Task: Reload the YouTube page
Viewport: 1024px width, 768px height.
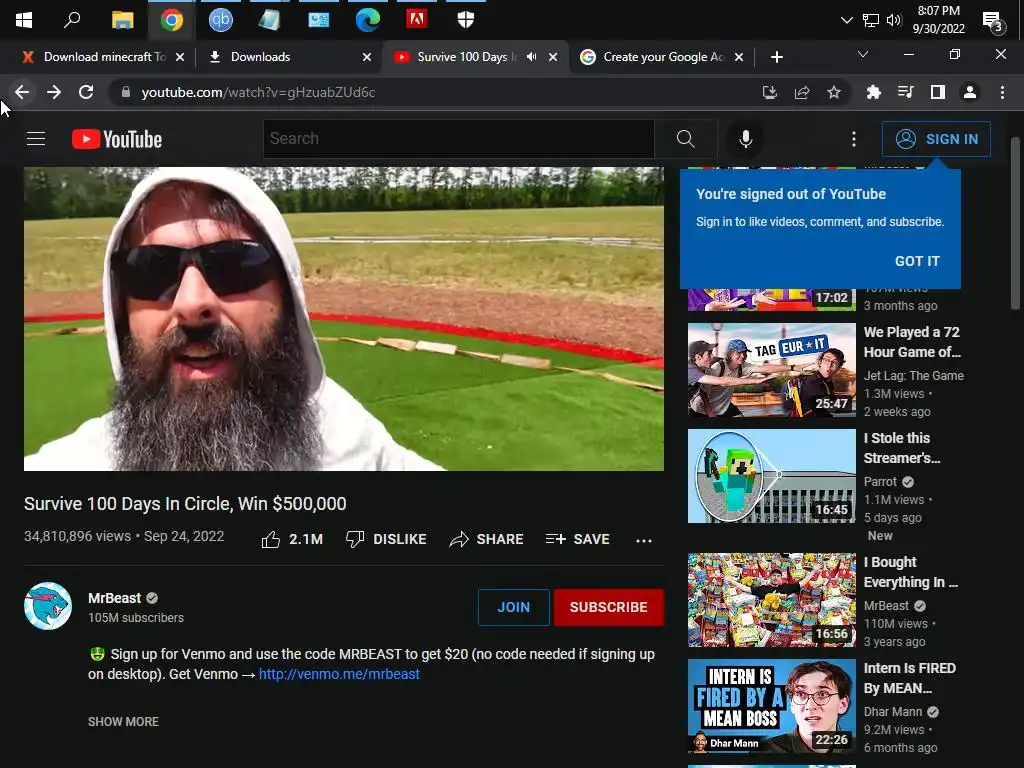Action: [86, 92]
